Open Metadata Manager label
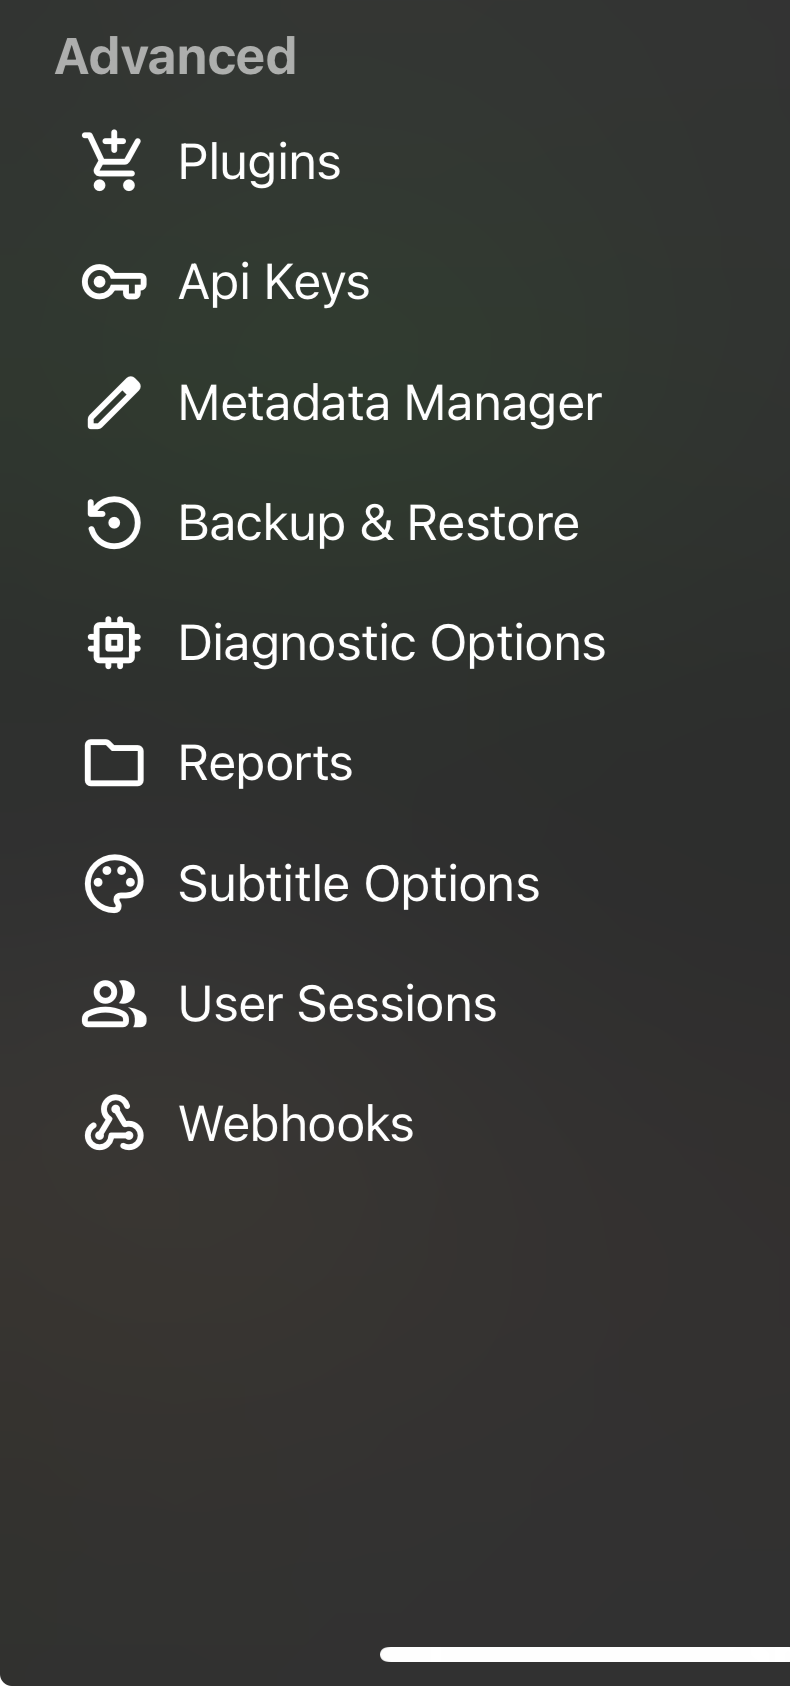The height and width of the screenshot is (1686, 790). click(390, 403)
